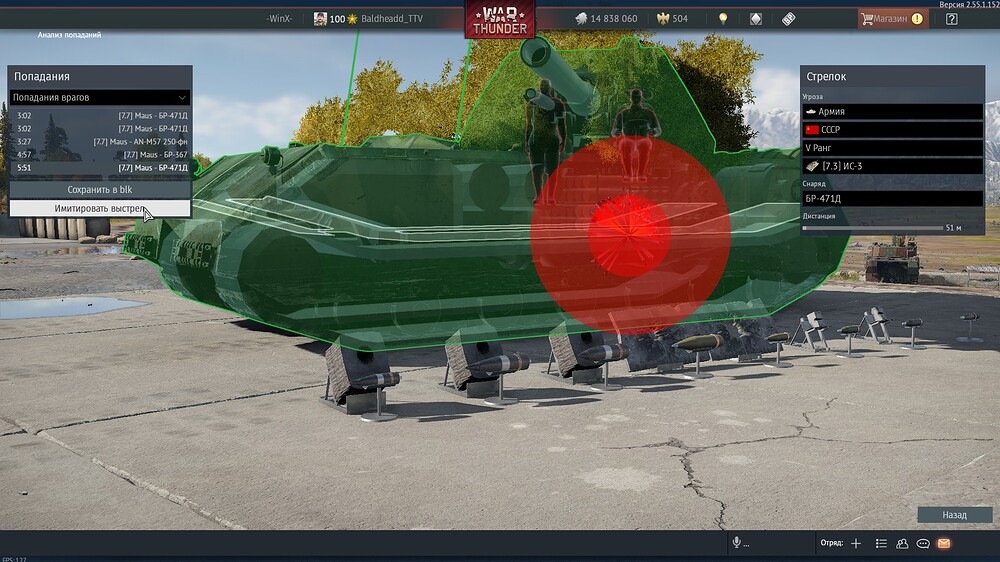Click the microphone voice chat icon
The height and width of the screenshot is (562, 1000).
pyautogui.click(x=737, y=543)
